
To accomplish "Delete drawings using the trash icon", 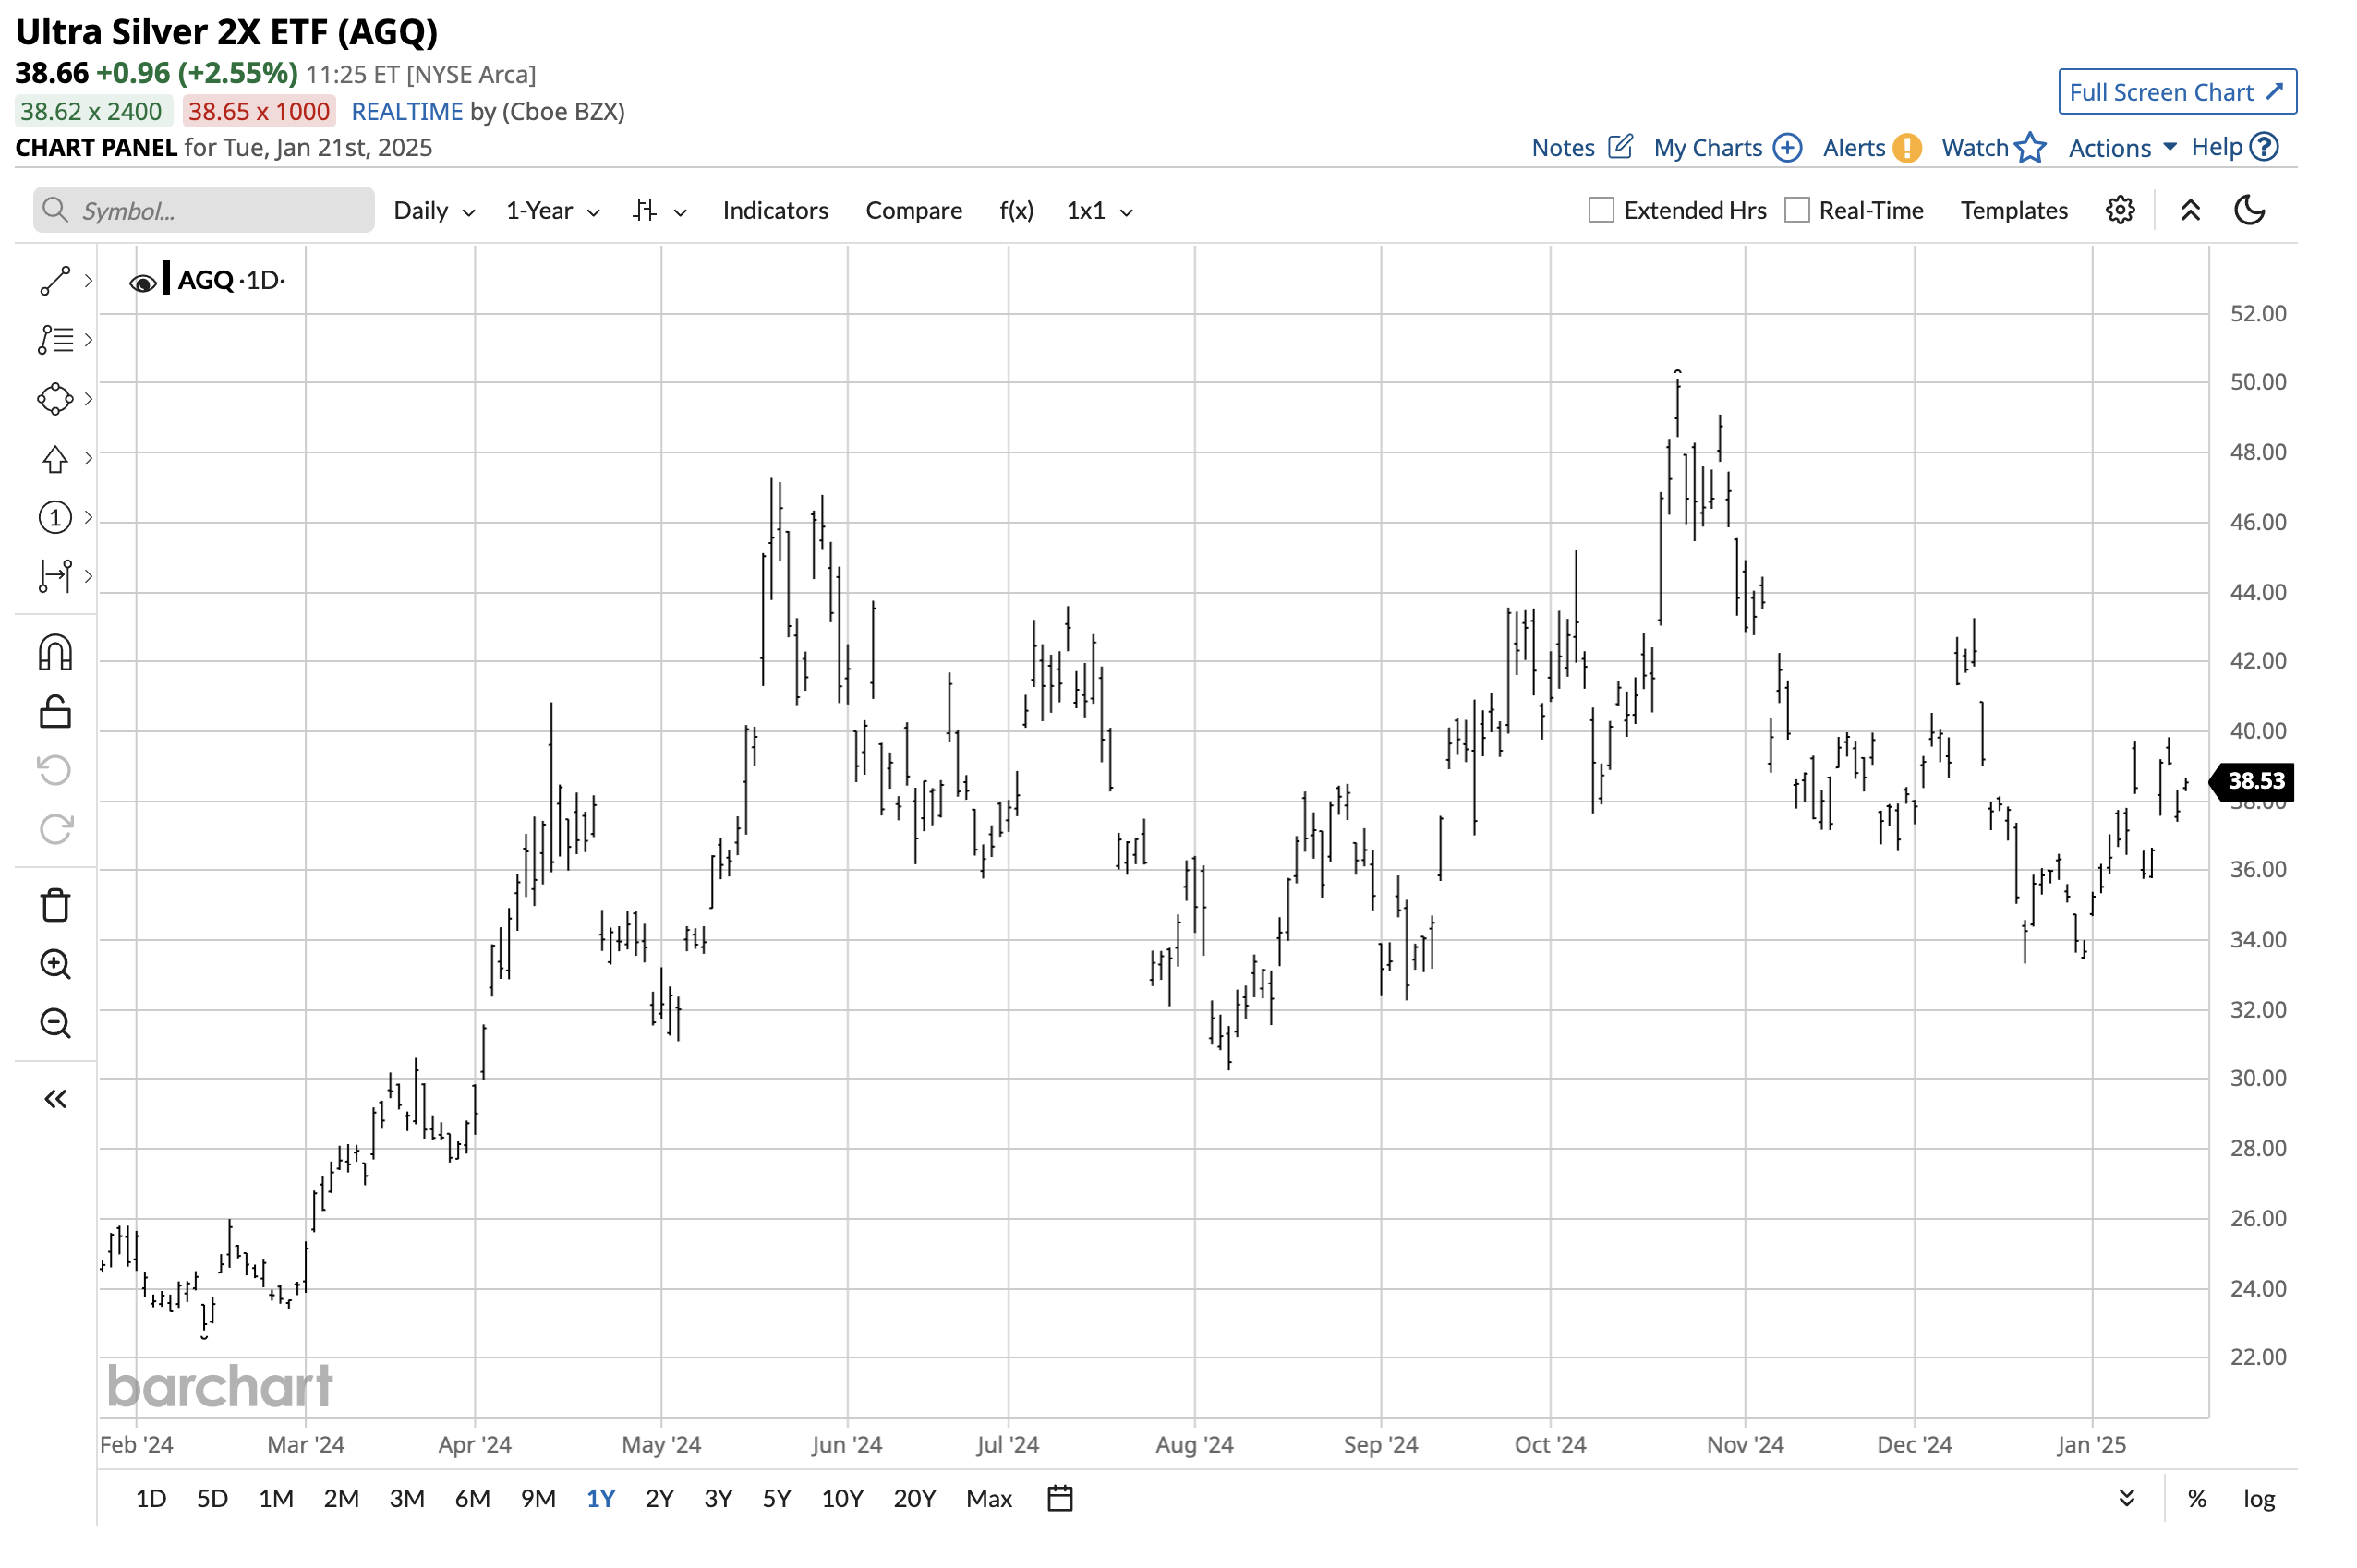I will tap(55, 903).
